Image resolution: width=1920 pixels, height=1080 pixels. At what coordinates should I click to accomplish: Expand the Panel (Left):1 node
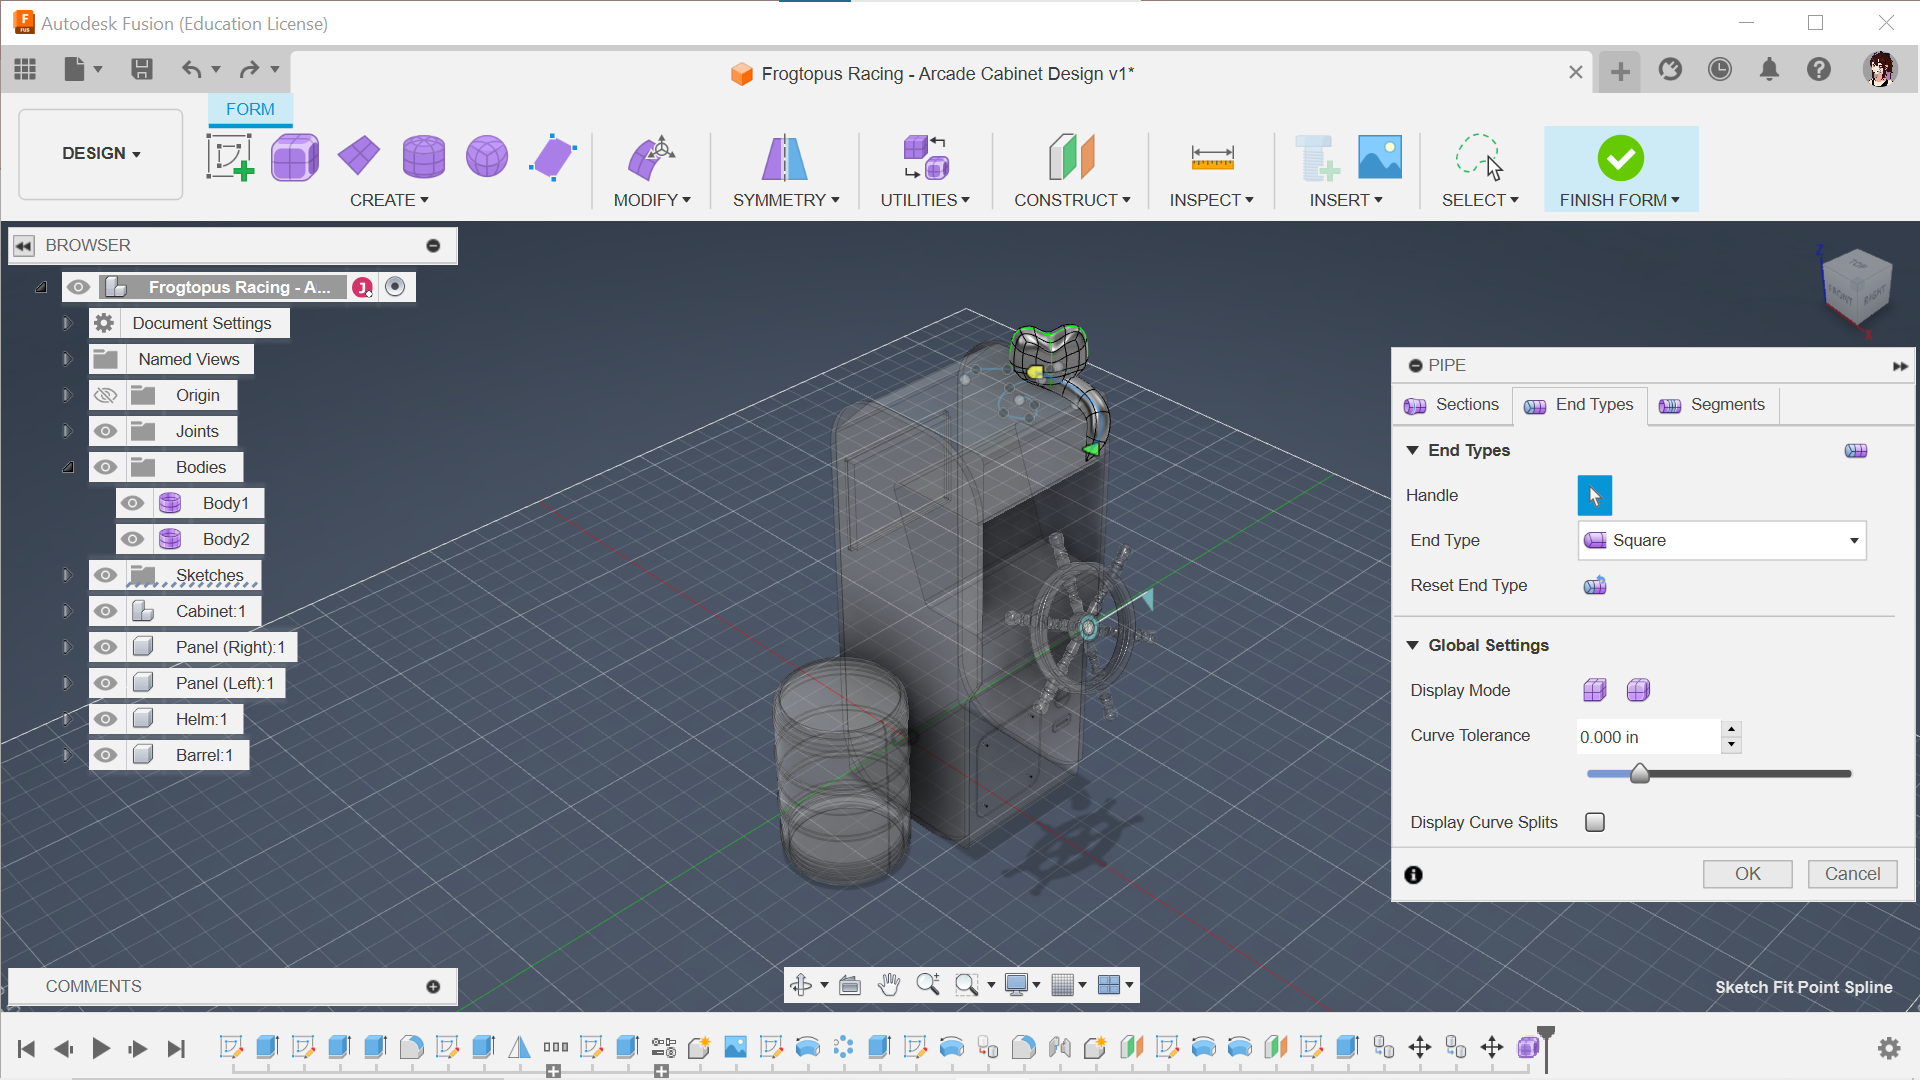tap(67, 683)
